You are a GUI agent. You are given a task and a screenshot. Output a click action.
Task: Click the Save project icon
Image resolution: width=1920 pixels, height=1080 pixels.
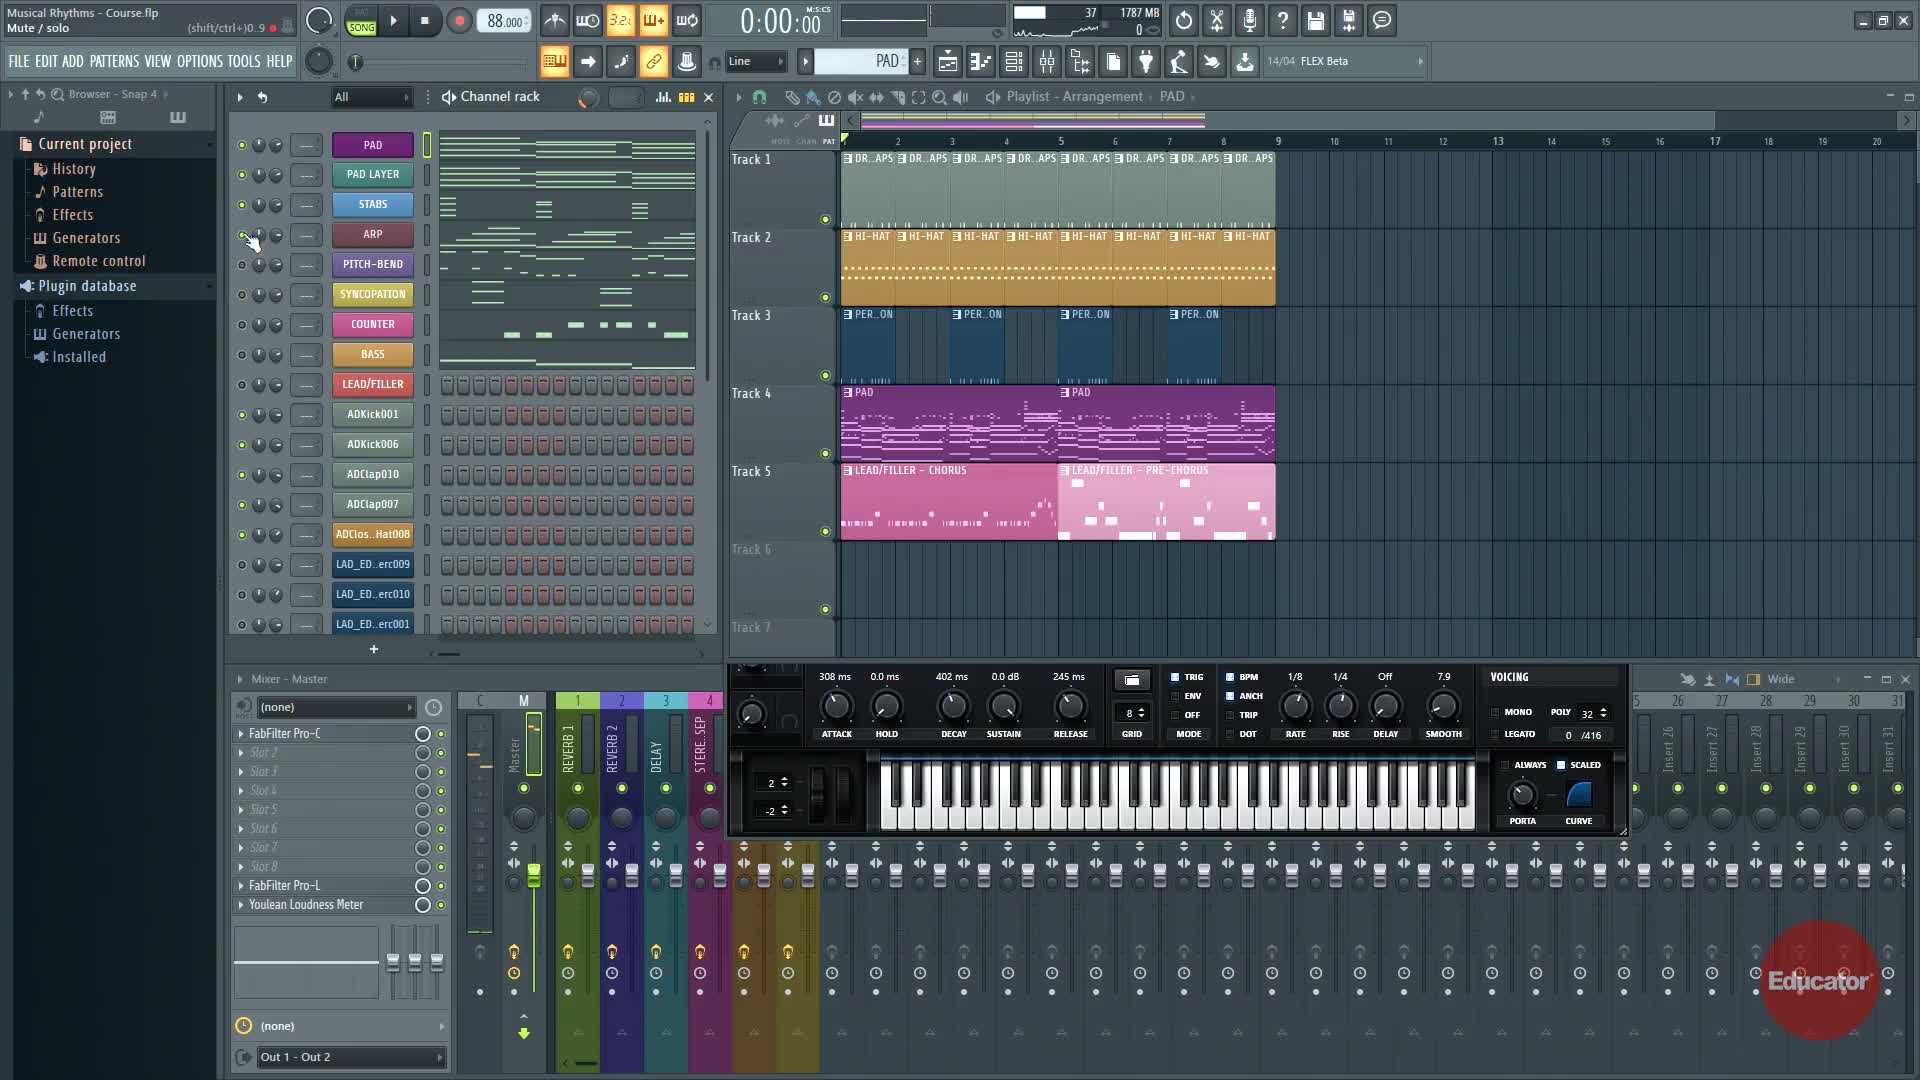pyautogui.click(x=1315, y=21)
